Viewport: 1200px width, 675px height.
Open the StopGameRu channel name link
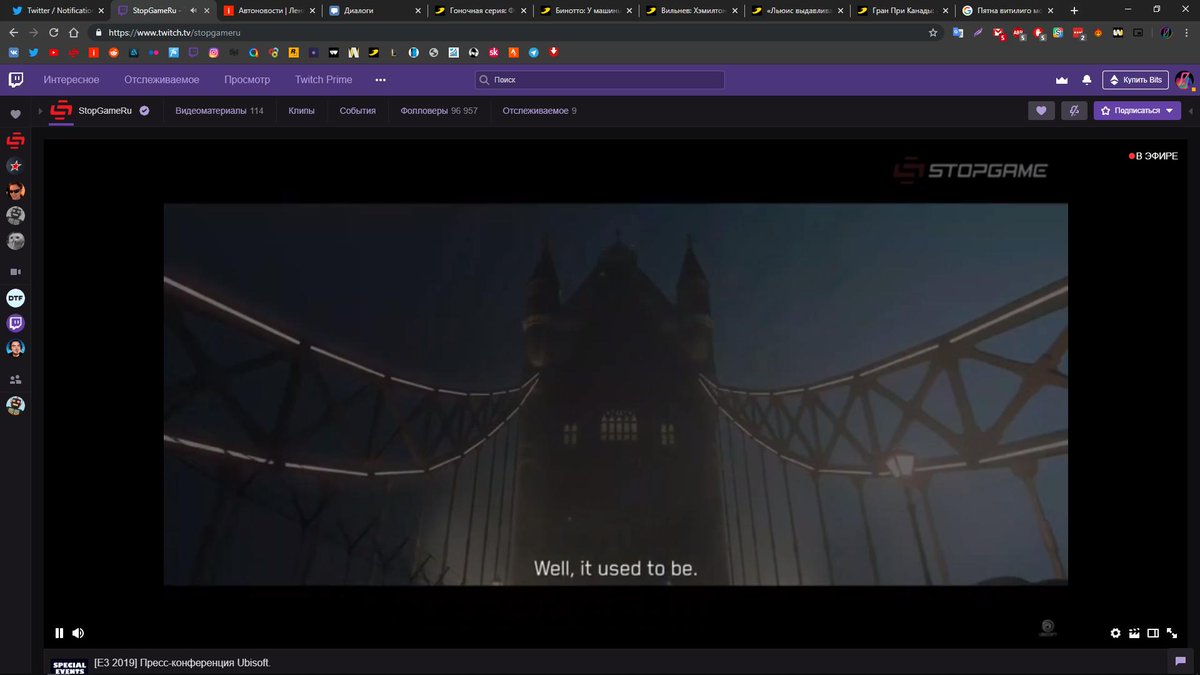click(106, 110)
